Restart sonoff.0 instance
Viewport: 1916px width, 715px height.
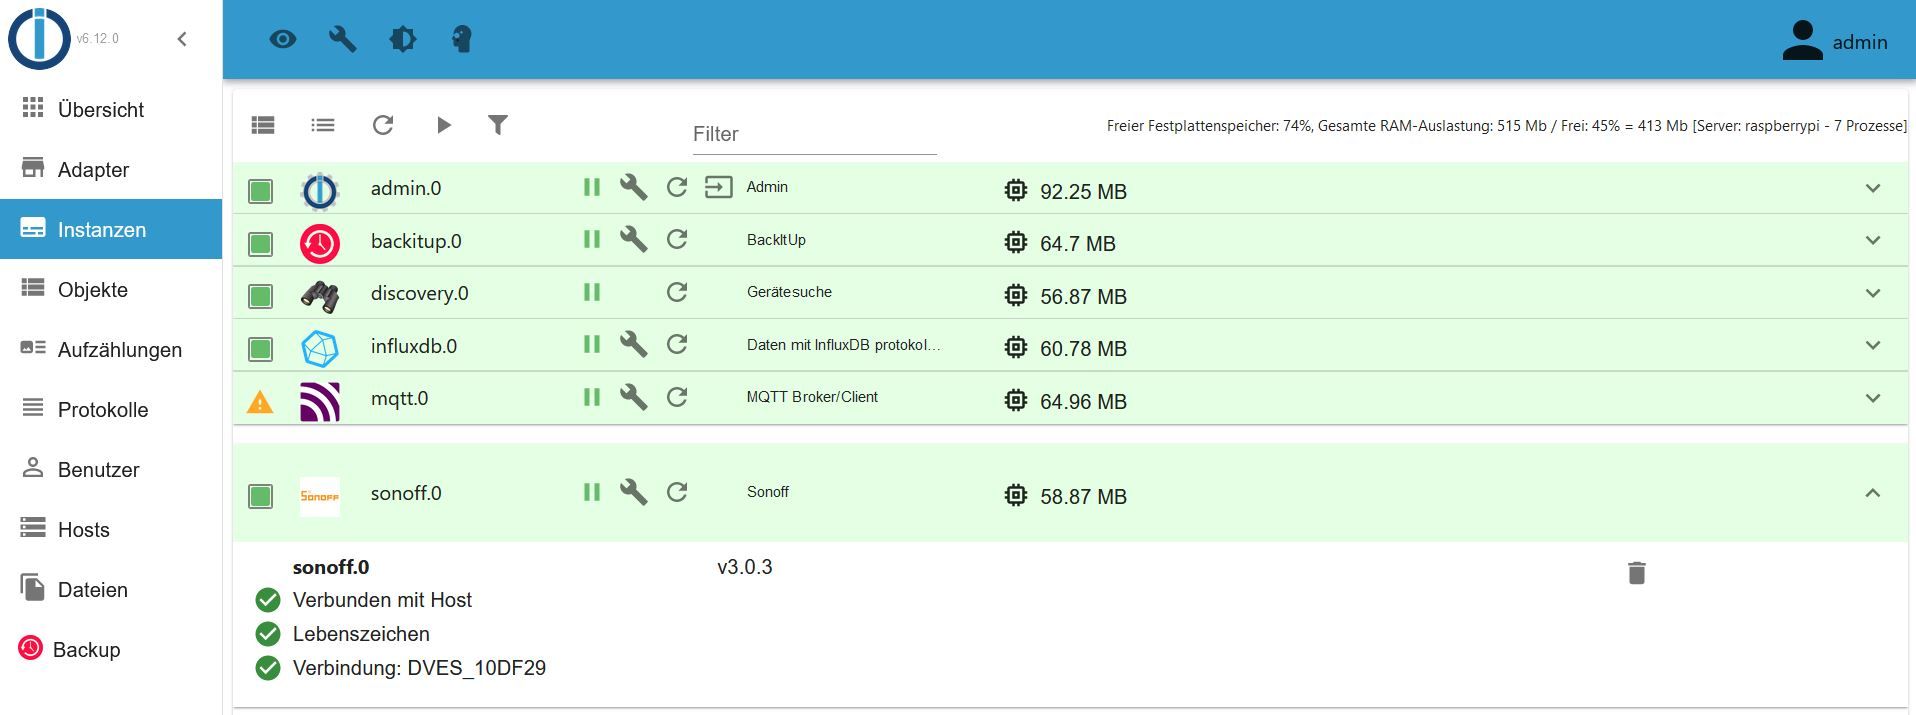point(677,492)
